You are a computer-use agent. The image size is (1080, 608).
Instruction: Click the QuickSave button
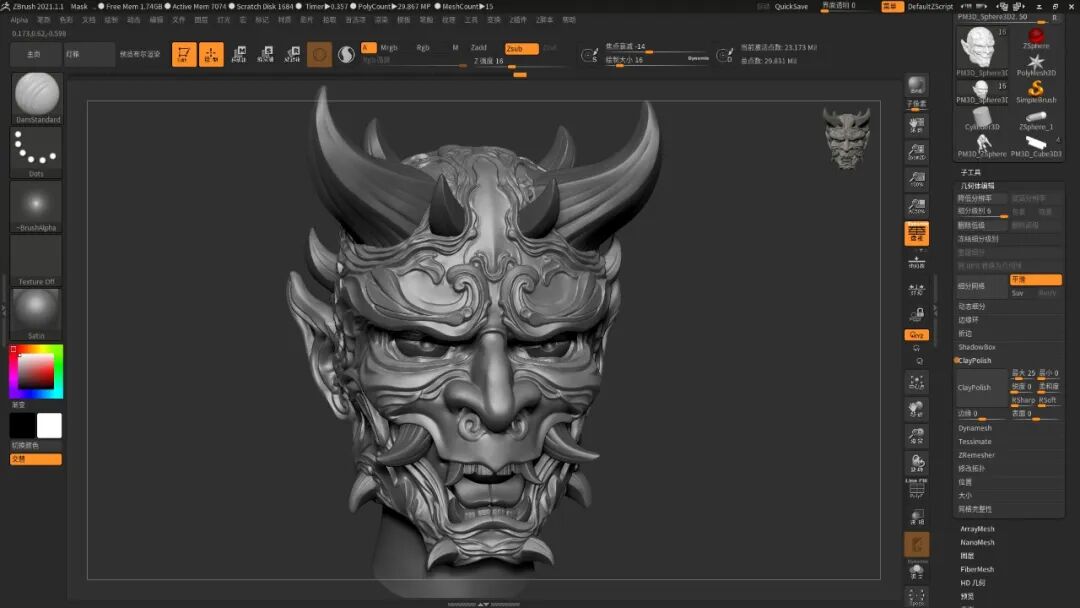(x=791, y=6)
